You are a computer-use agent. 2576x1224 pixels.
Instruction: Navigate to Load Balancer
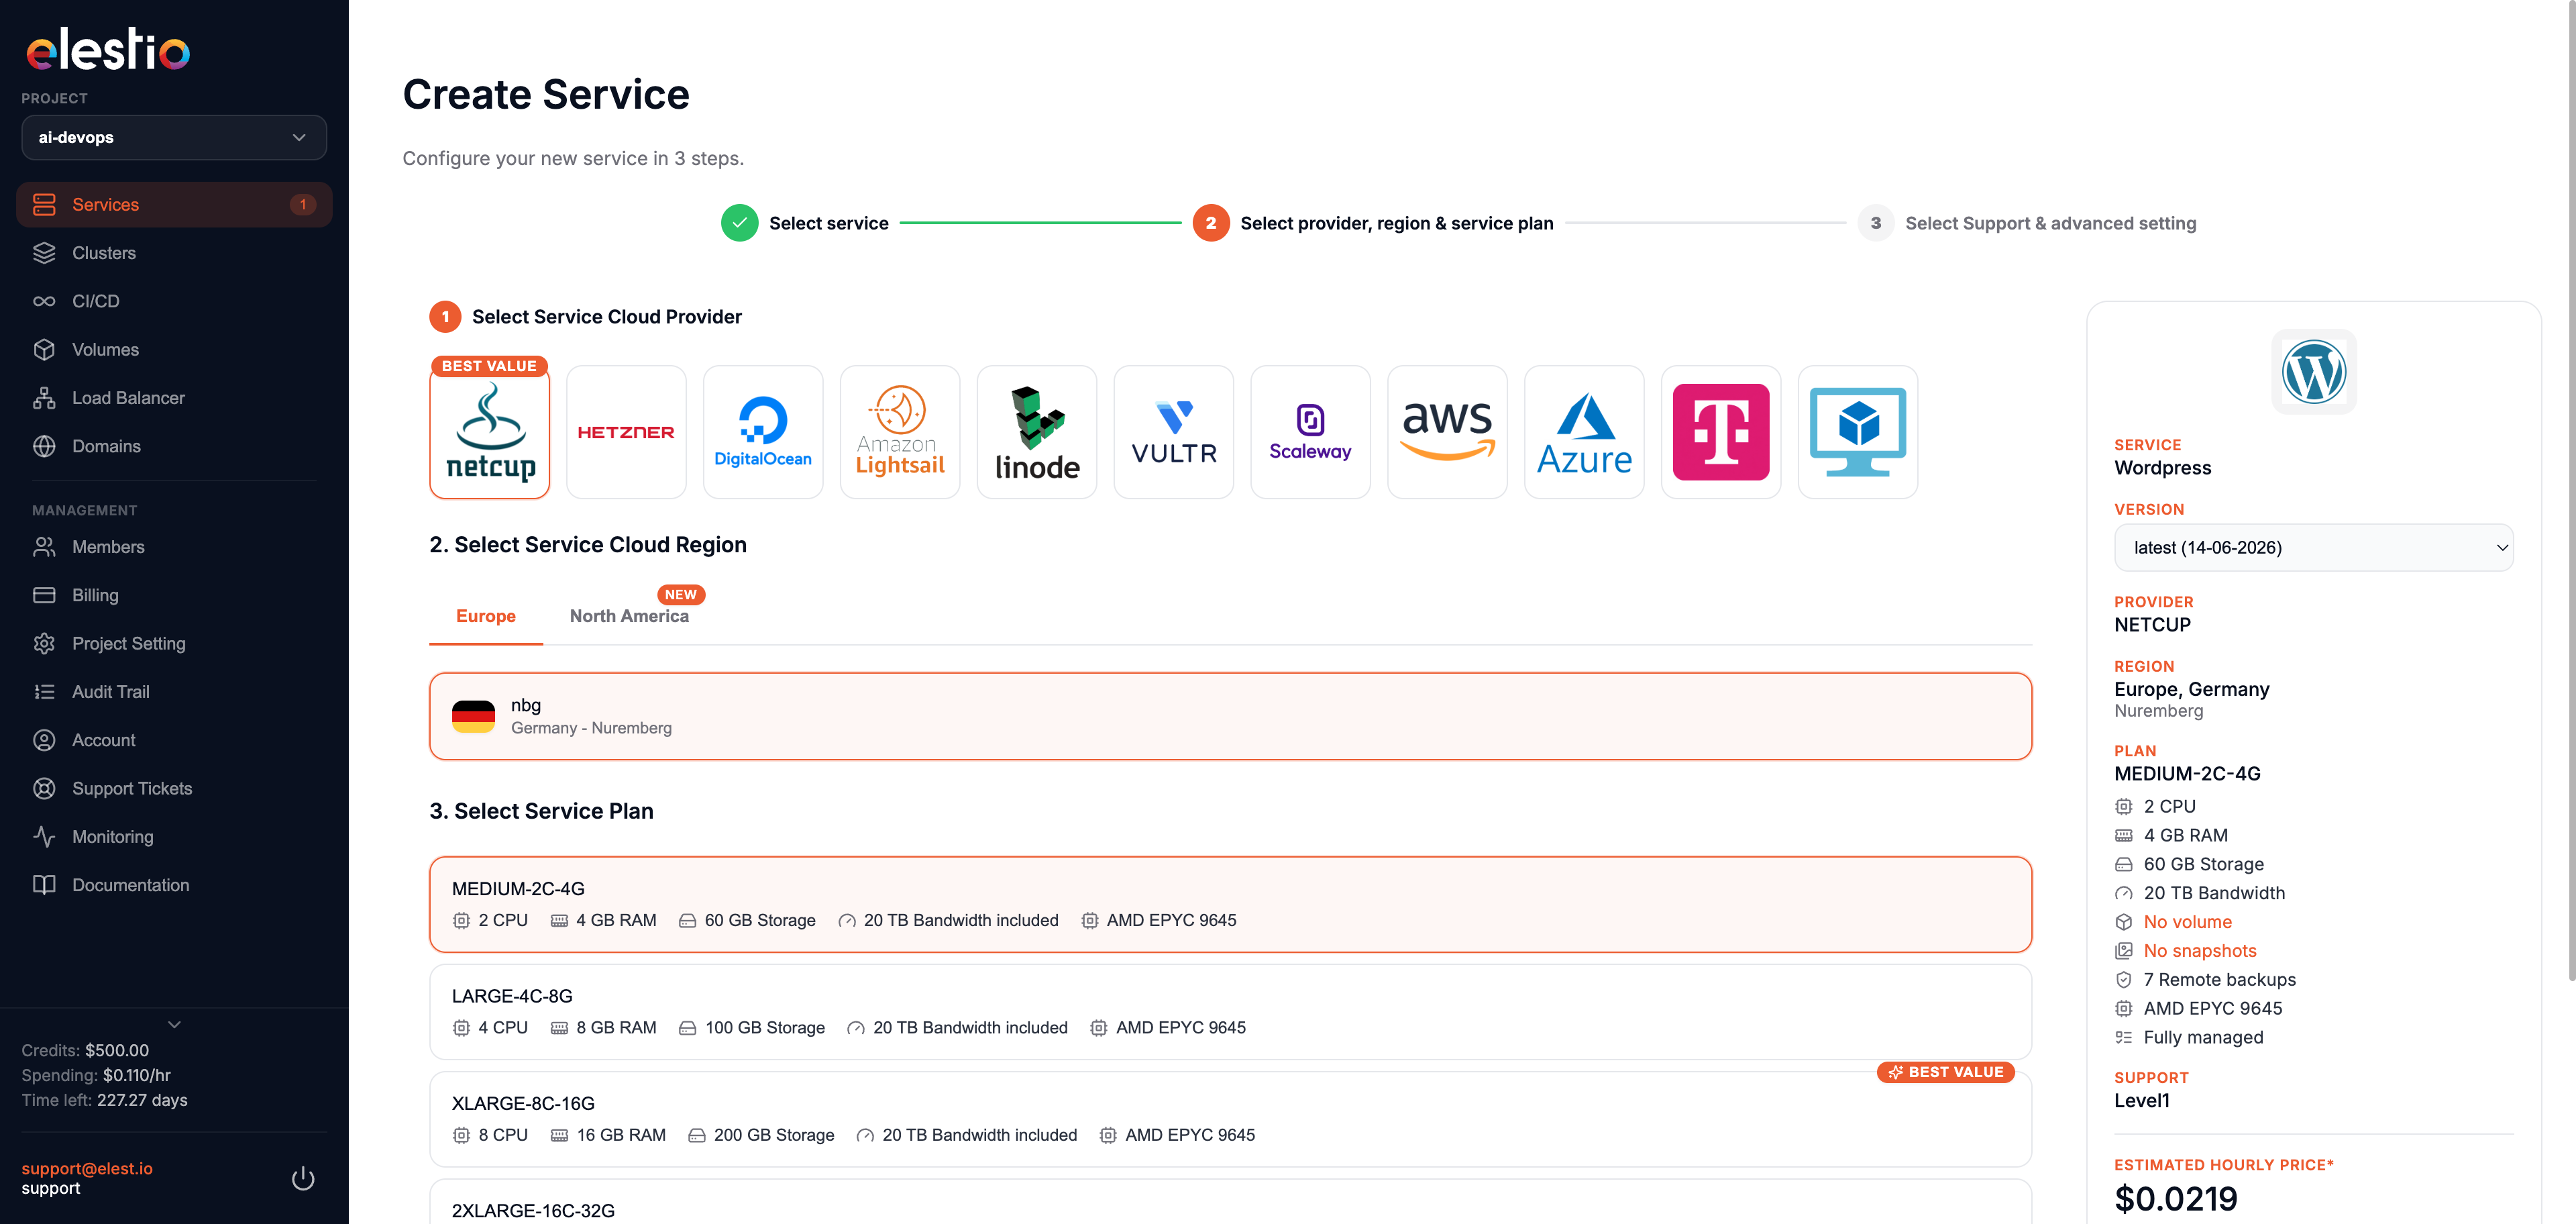click(174, 398)
